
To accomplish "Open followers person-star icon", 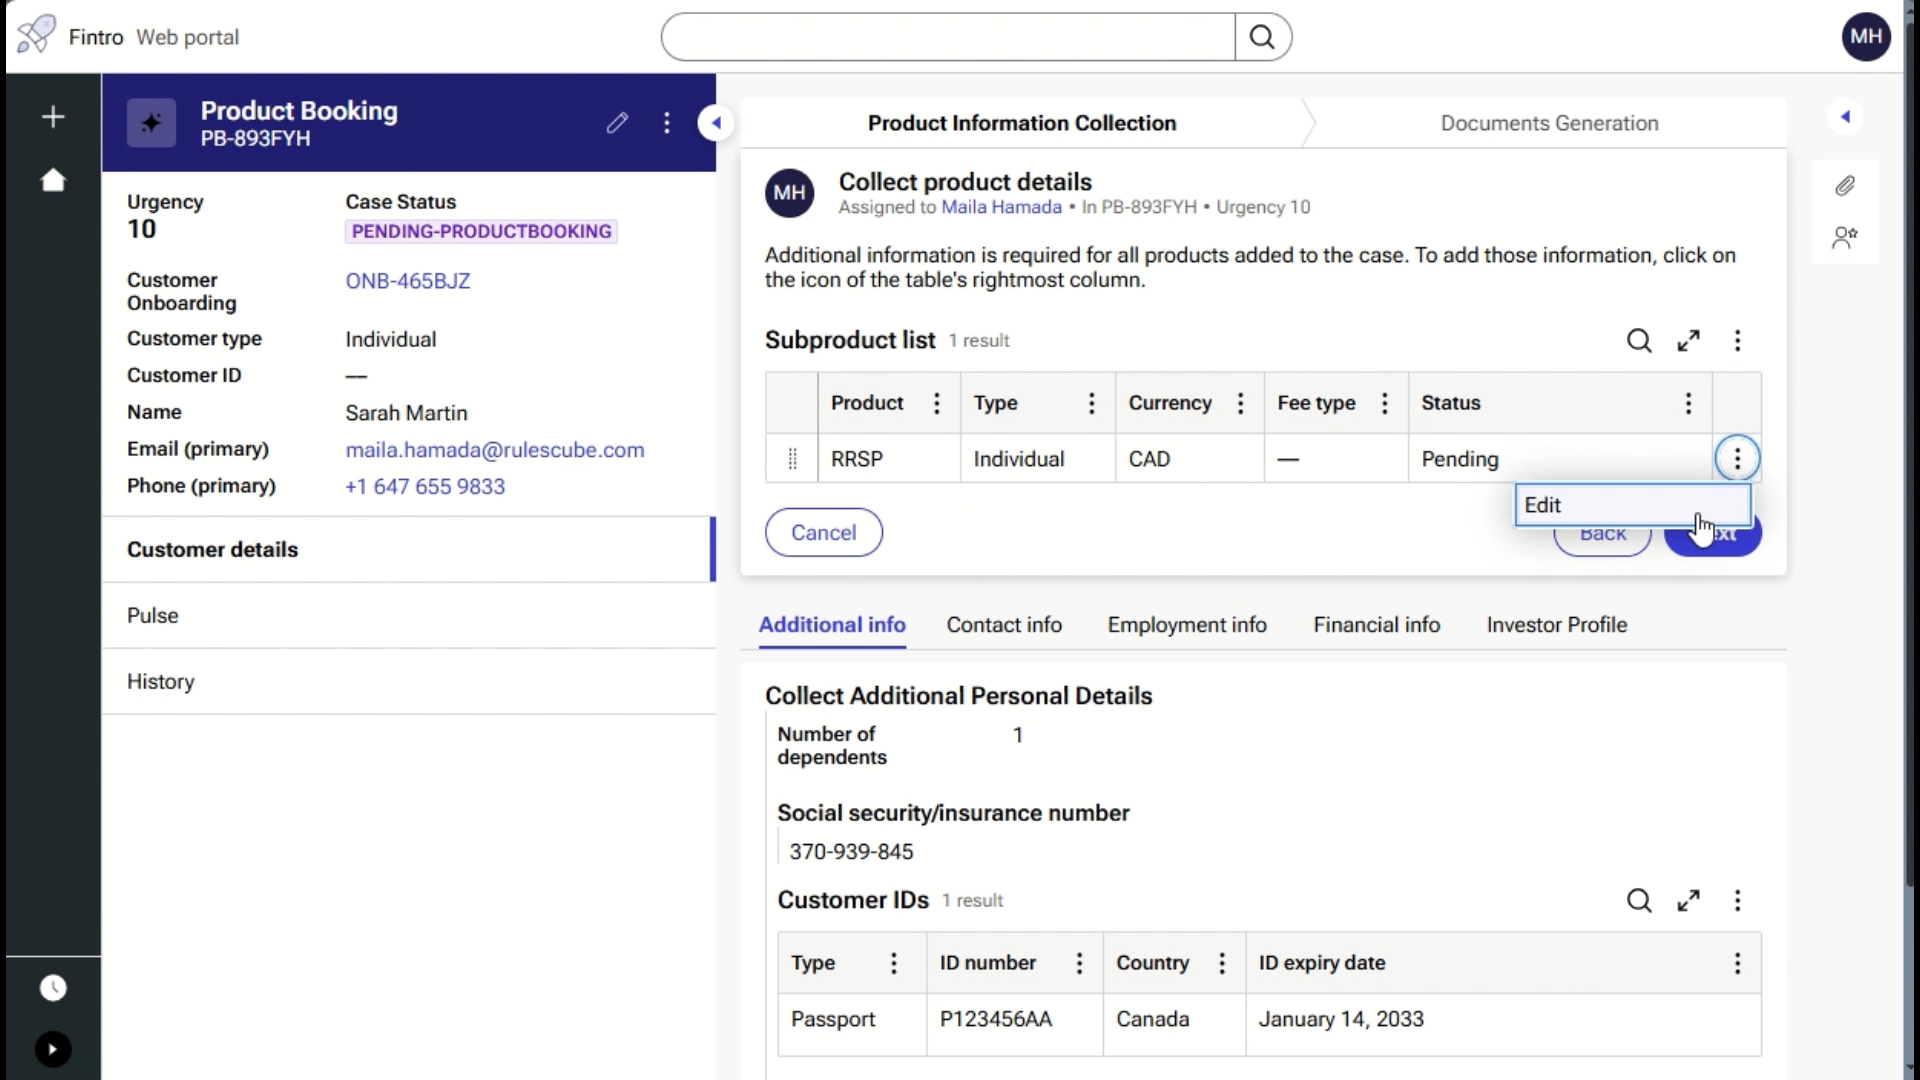I will pyautogui.click(x=1845, y=238).
